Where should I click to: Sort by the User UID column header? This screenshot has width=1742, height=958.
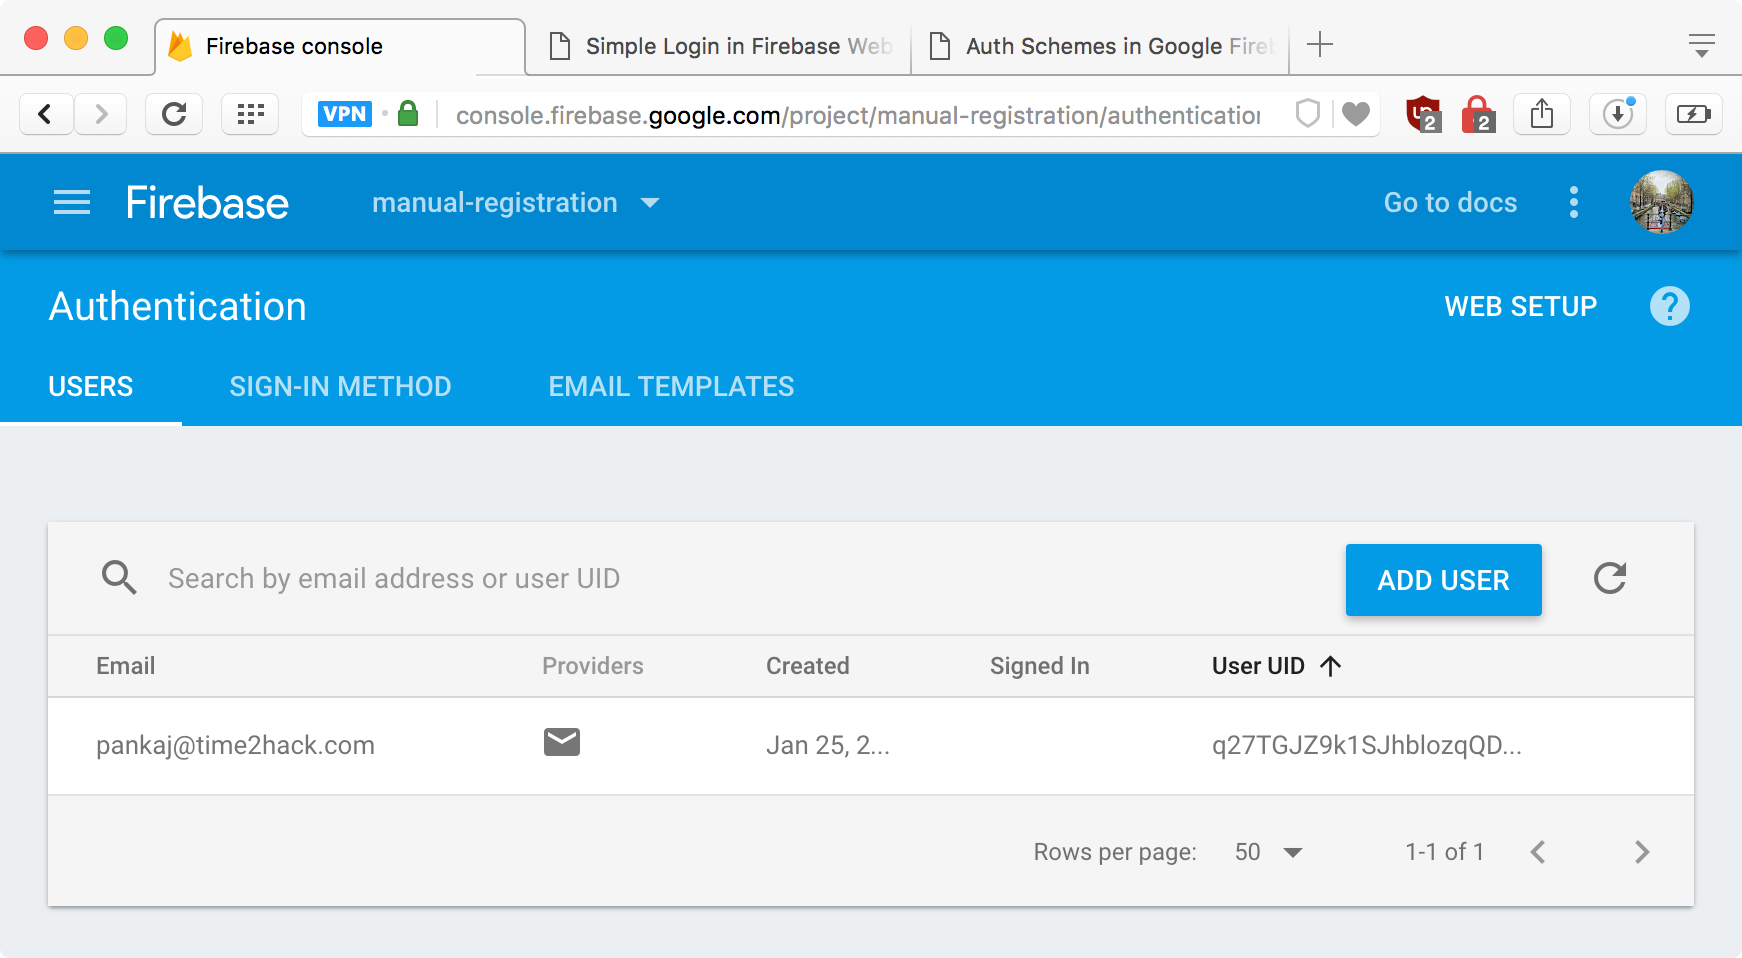tap(1258, 666)
